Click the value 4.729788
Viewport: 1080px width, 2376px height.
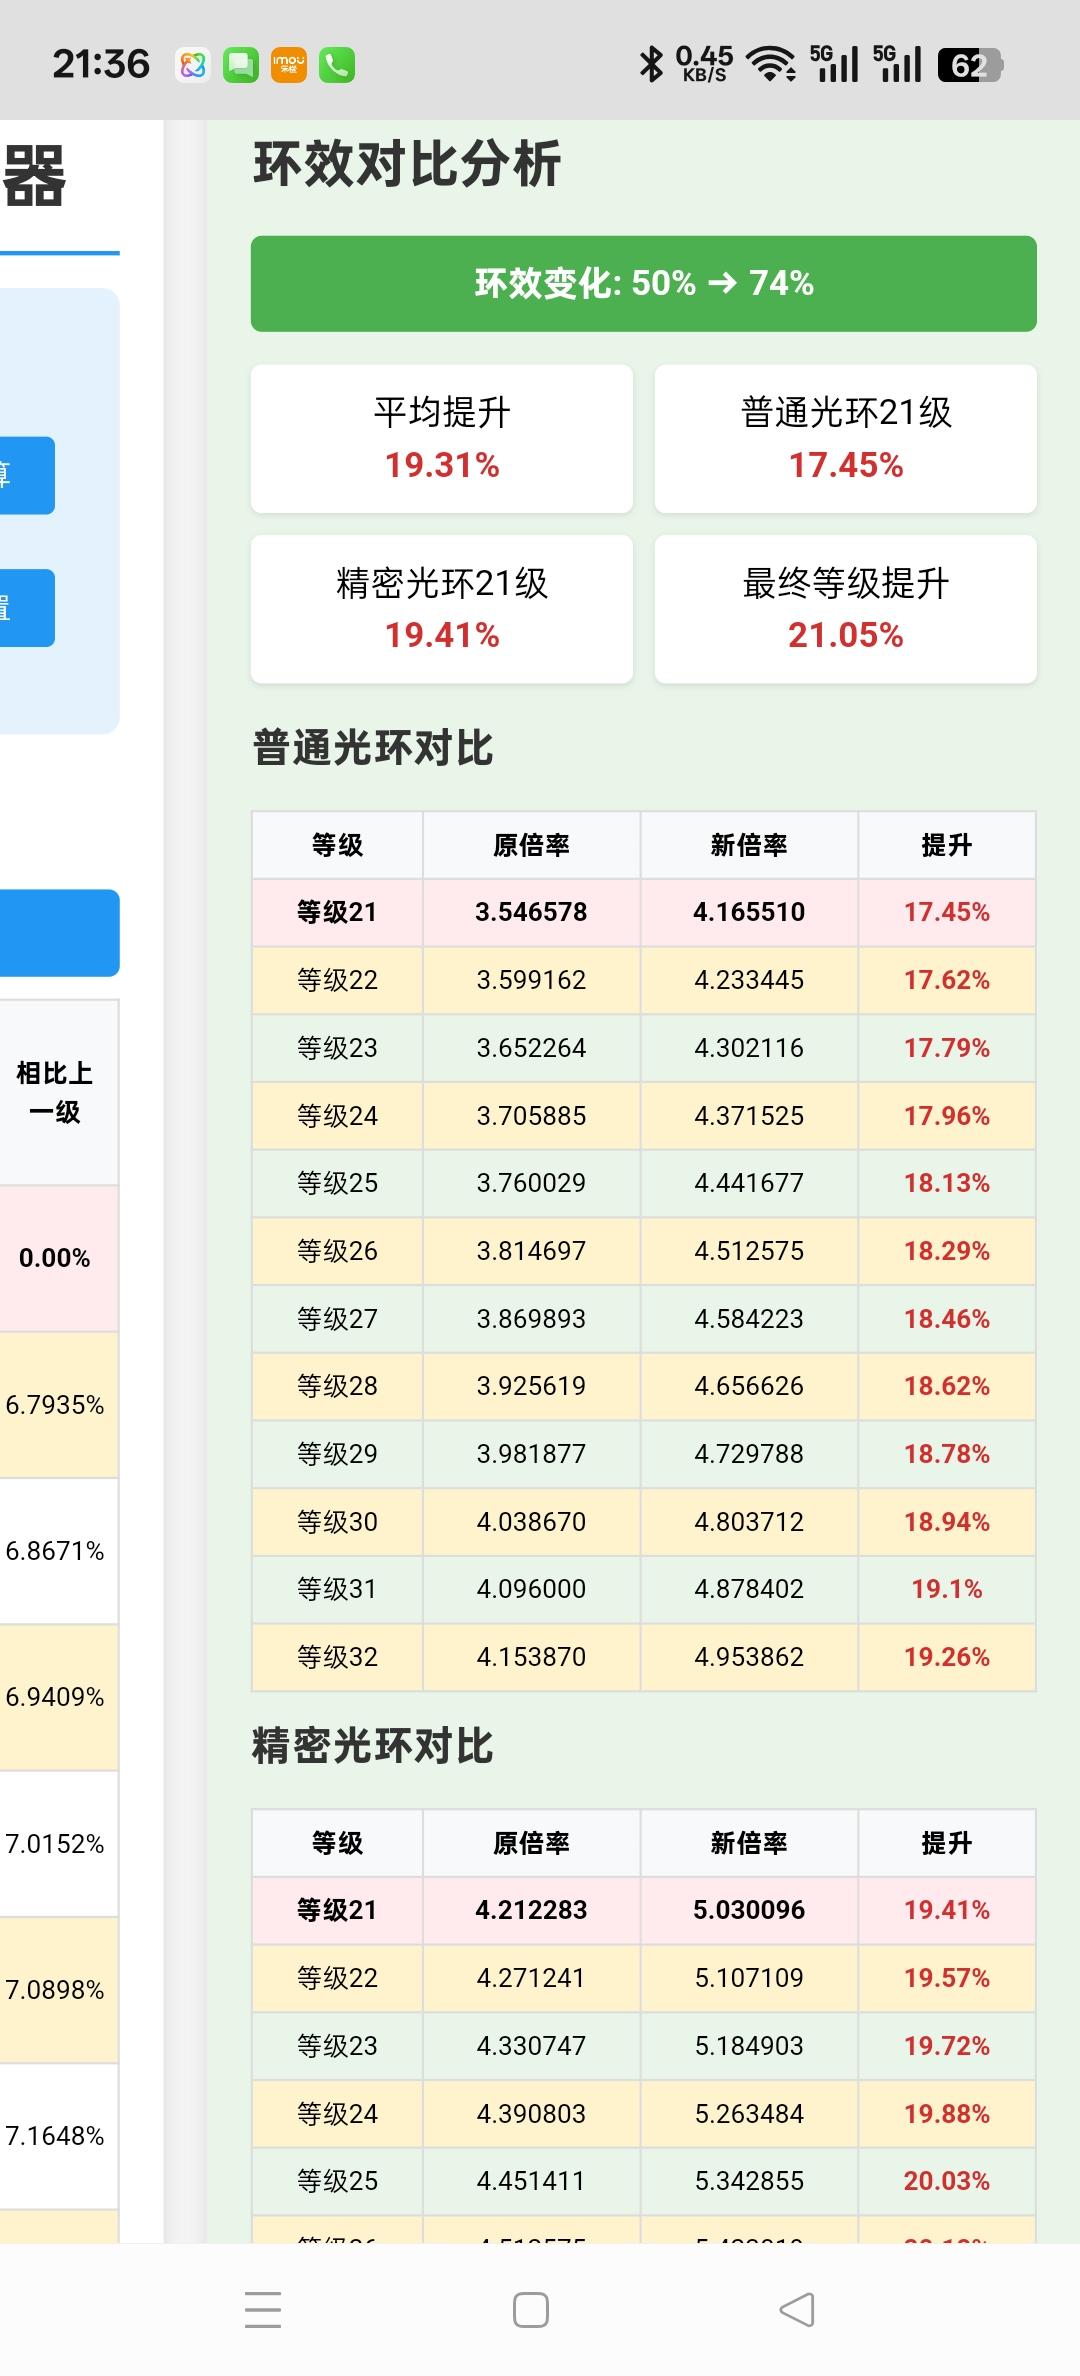tap(749, 1454)
